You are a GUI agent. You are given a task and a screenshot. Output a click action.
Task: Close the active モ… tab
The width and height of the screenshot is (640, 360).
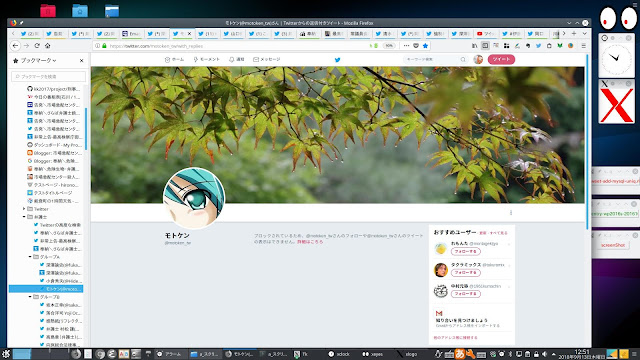[189, 34]
